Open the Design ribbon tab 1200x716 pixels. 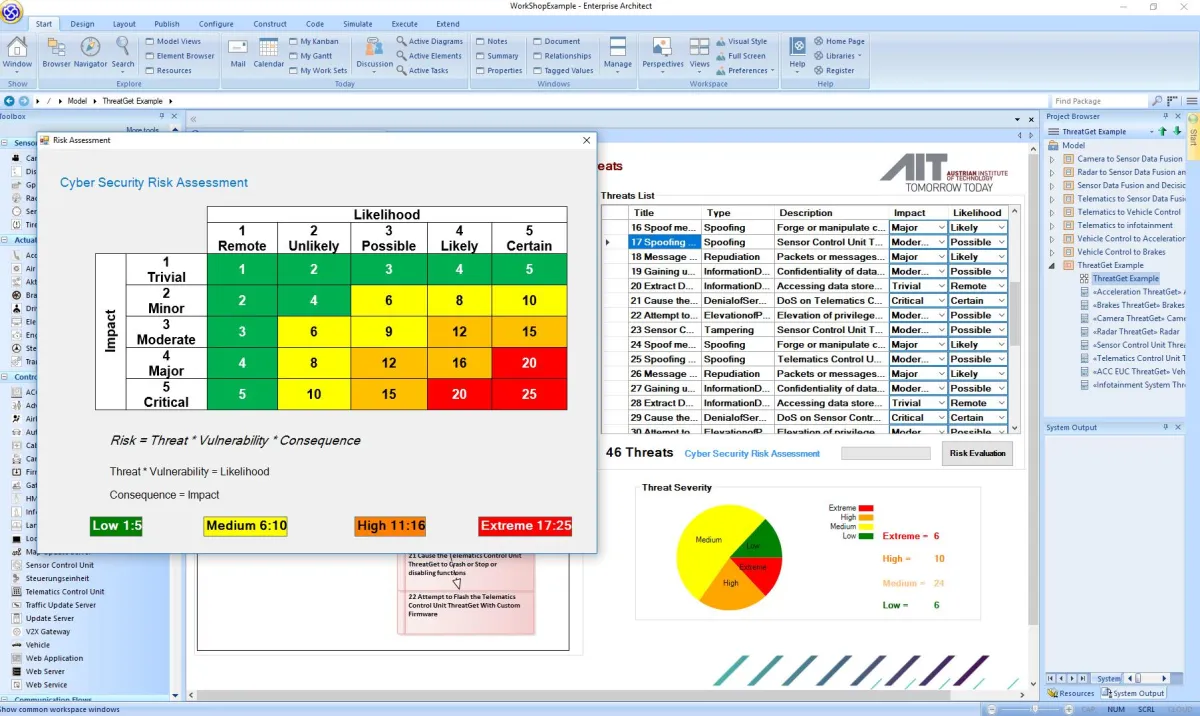click(82, 24)
